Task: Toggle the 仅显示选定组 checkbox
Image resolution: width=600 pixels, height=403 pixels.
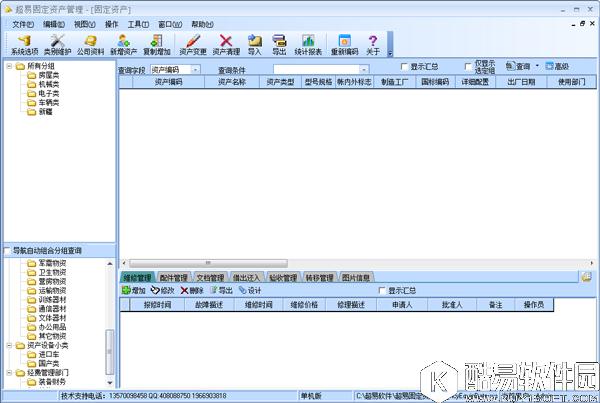Action: coord(468,67)
